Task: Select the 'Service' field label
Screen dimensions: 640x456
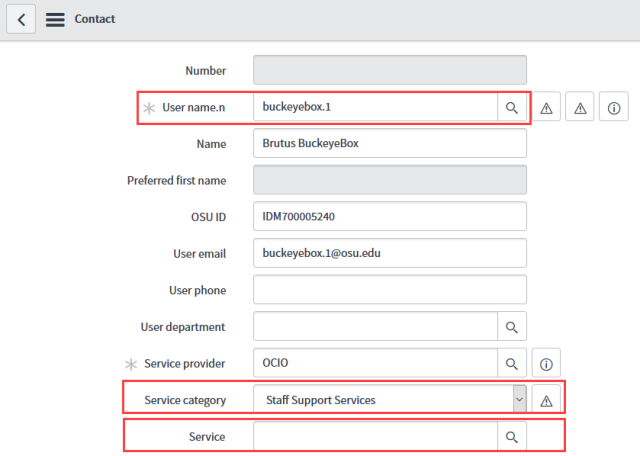Action: pyautogui.click(x=207, y=437)
